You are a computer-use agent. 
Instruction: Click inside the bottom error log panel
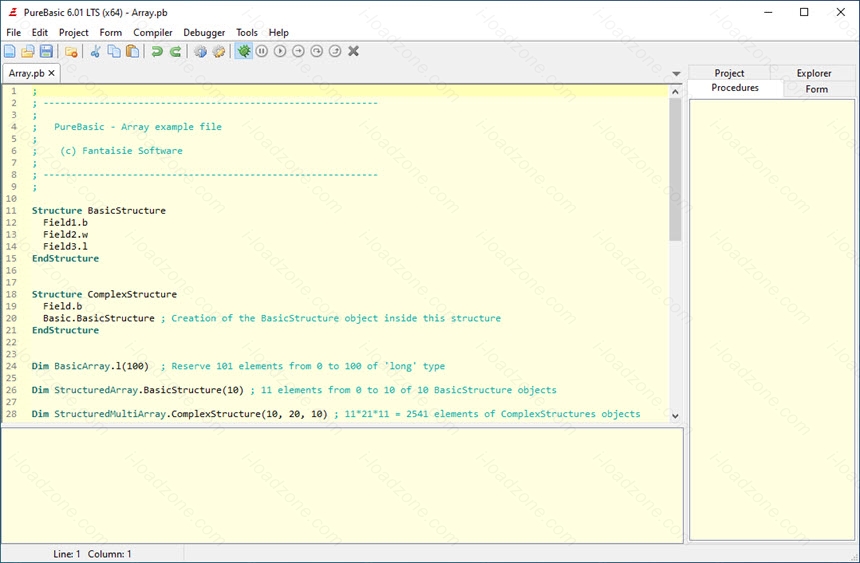342,486
